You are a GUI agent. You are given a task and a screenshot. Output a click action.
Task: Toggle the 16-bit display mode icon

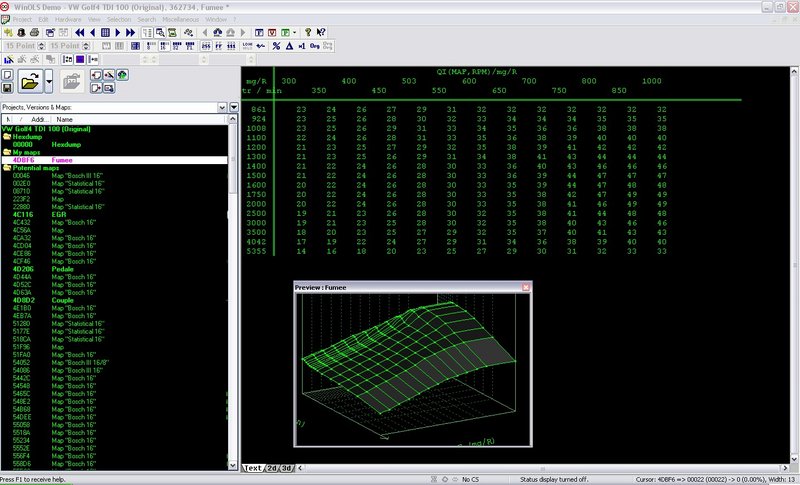click(164, 46)
